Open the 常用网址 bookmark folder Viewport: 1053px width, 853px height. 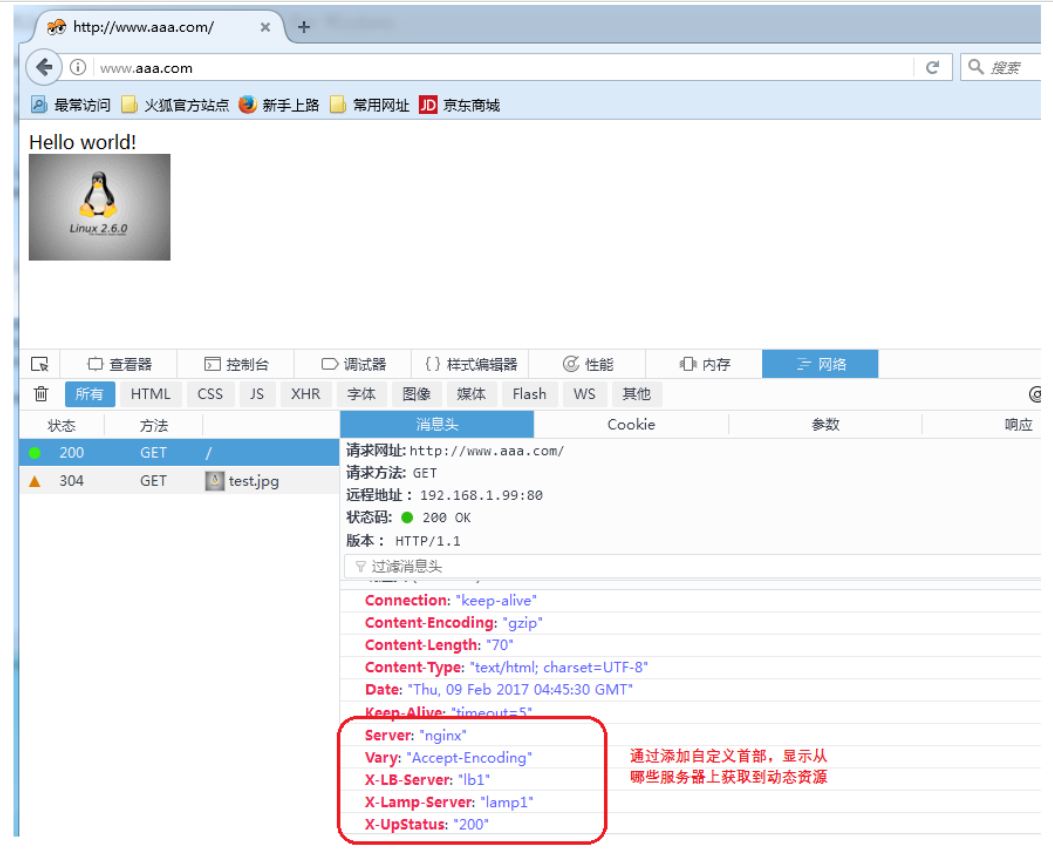(x=370, y=105)
